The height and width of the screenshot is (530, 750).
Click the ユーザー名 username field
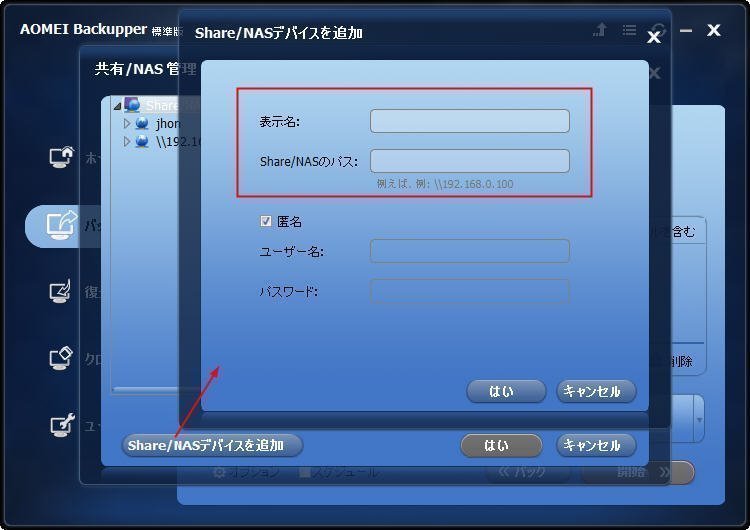470,251
